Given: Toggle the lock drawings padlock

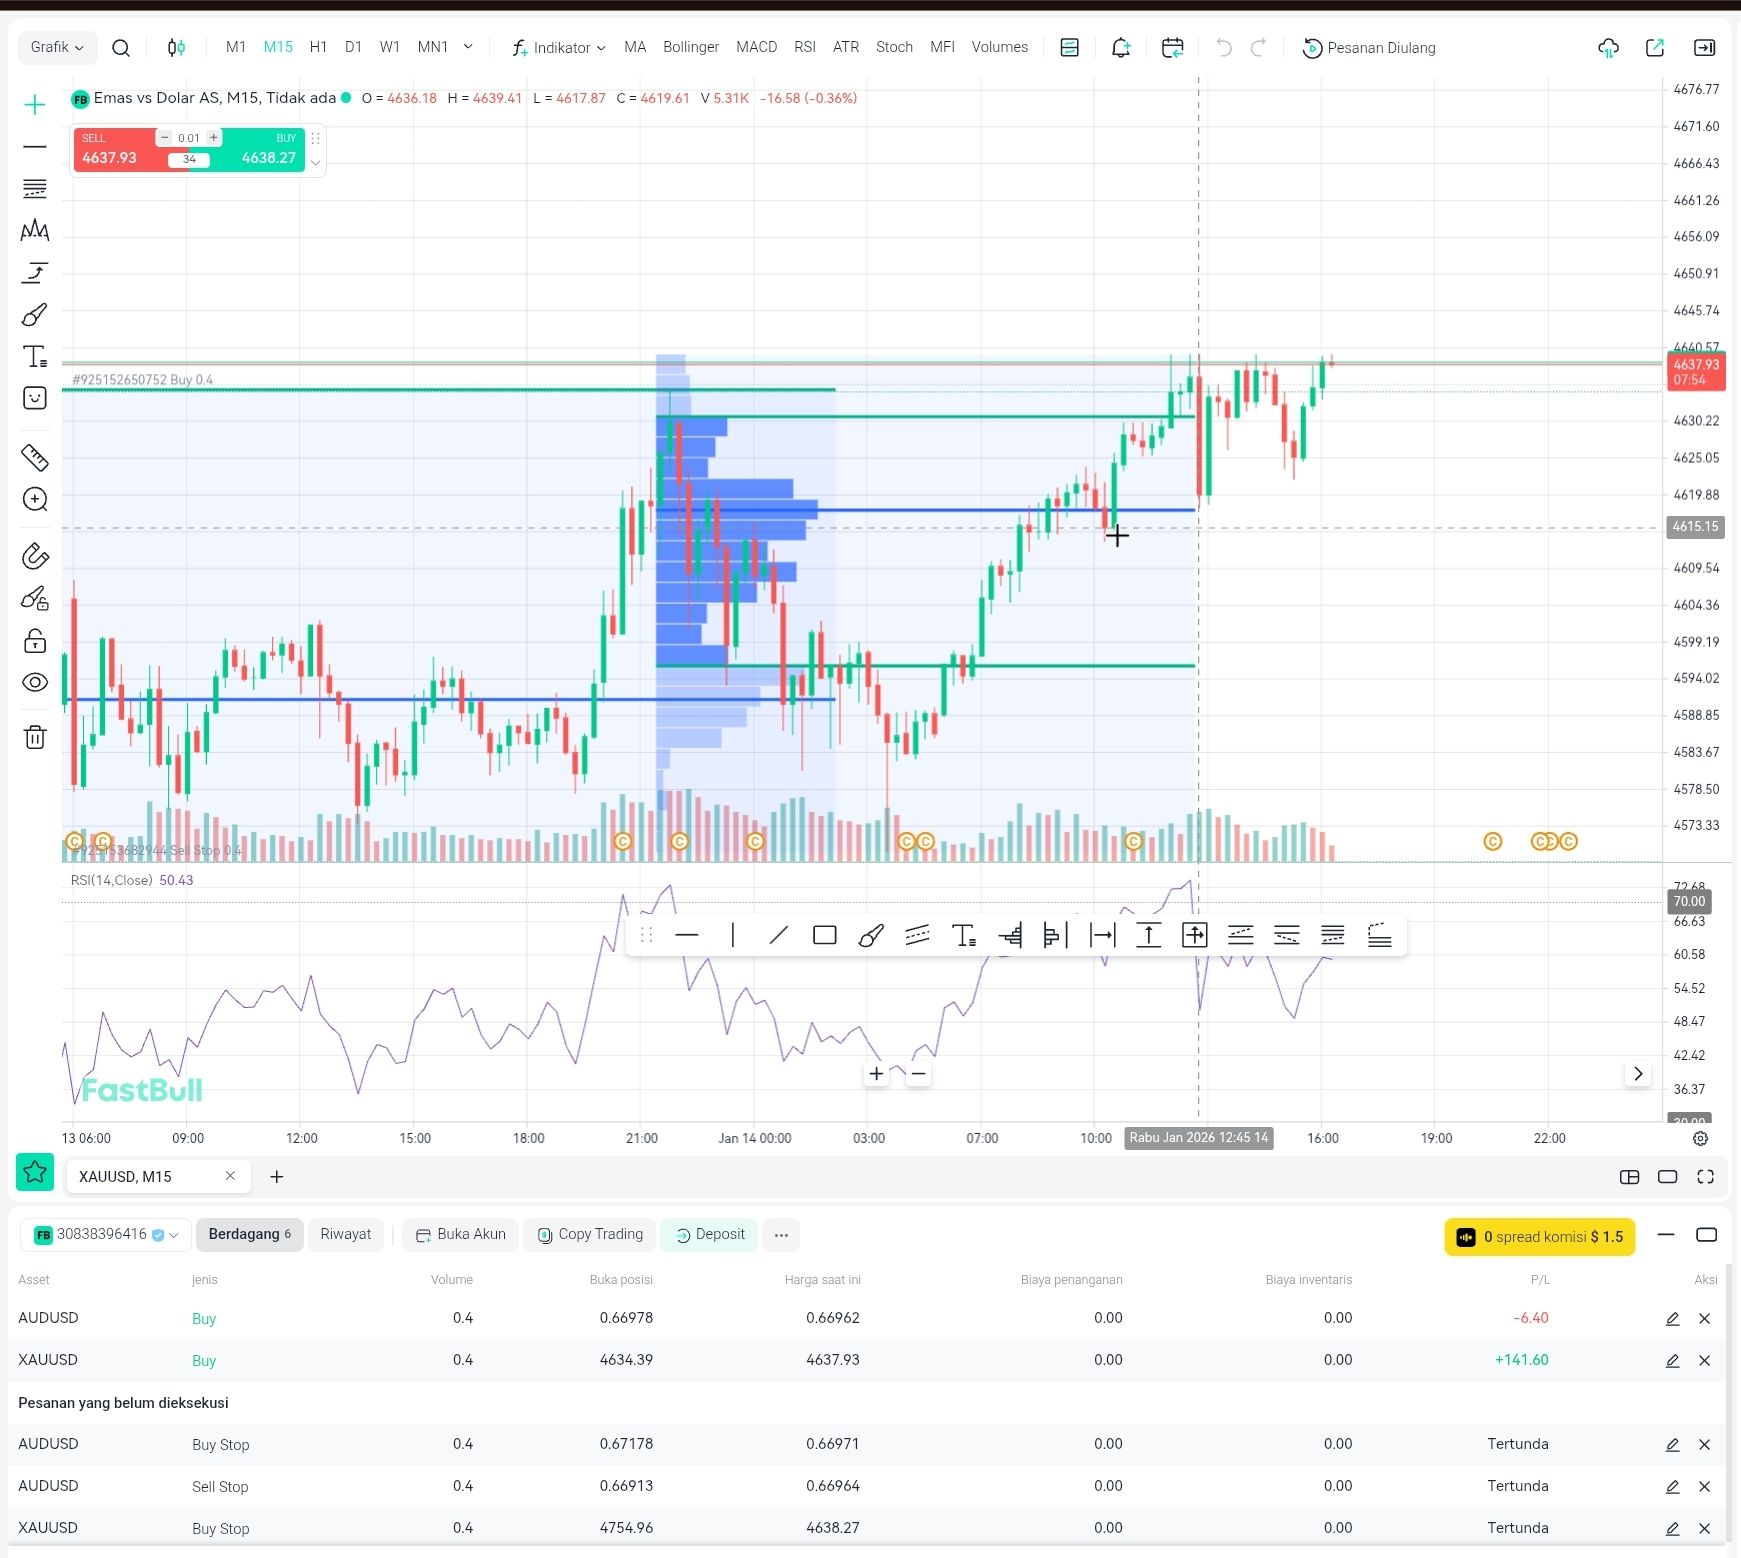Looking at the screenshot, I should click(x=35, y=640).
